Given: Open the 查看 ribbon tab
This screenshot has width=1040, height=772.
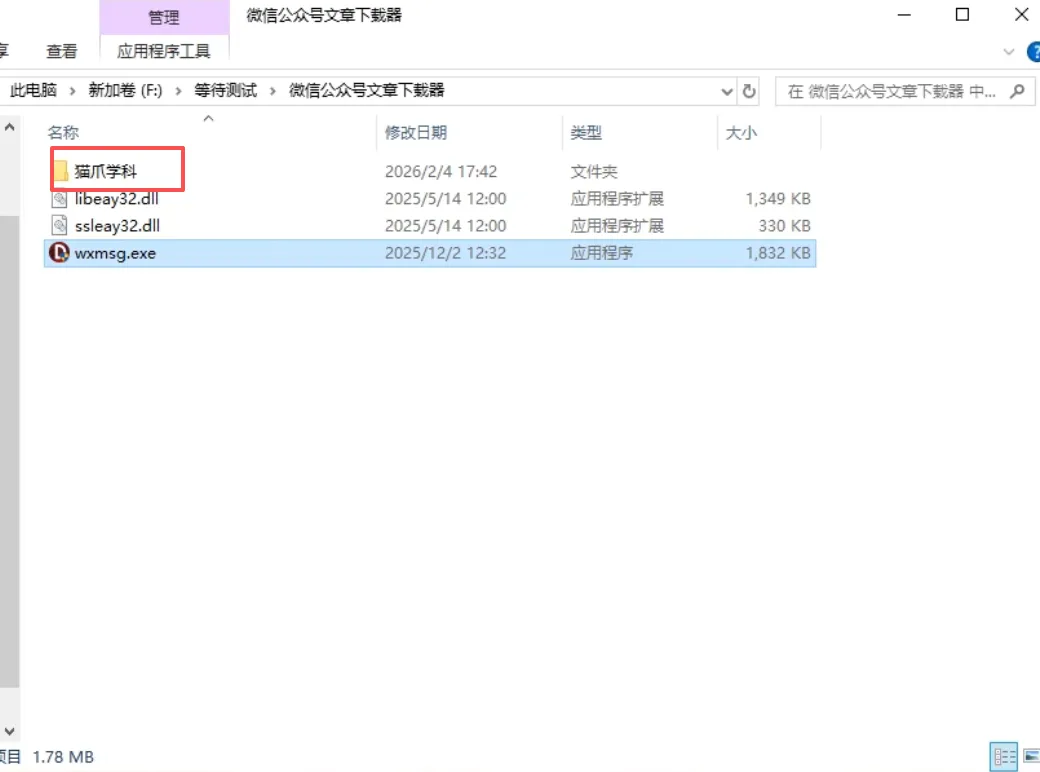Looking at the screenshot, I should [x=62, y=51].
